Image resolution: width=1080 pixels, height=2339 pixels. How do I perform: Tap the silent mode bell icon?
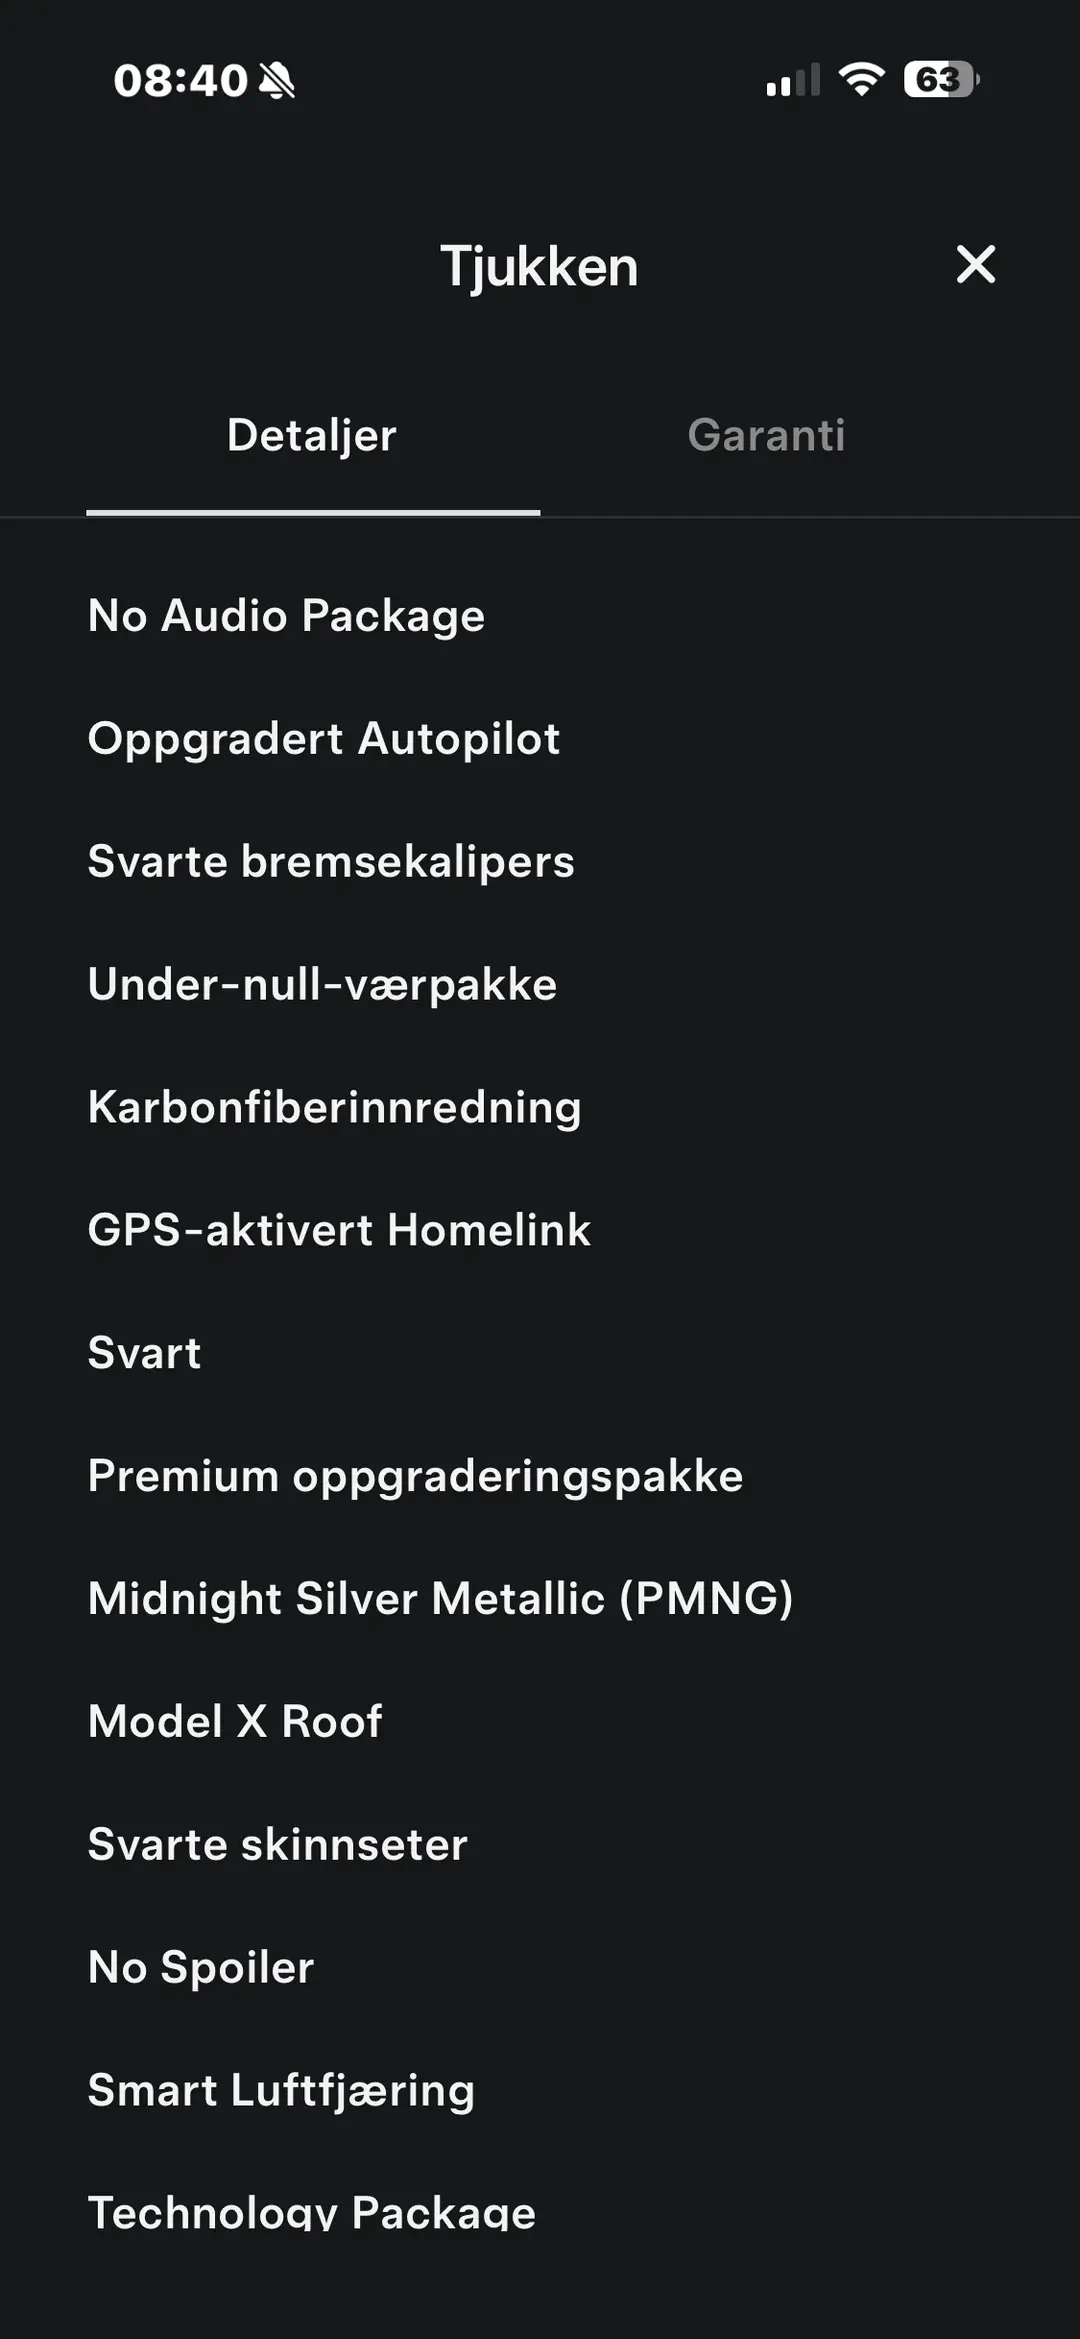point(277,80)
